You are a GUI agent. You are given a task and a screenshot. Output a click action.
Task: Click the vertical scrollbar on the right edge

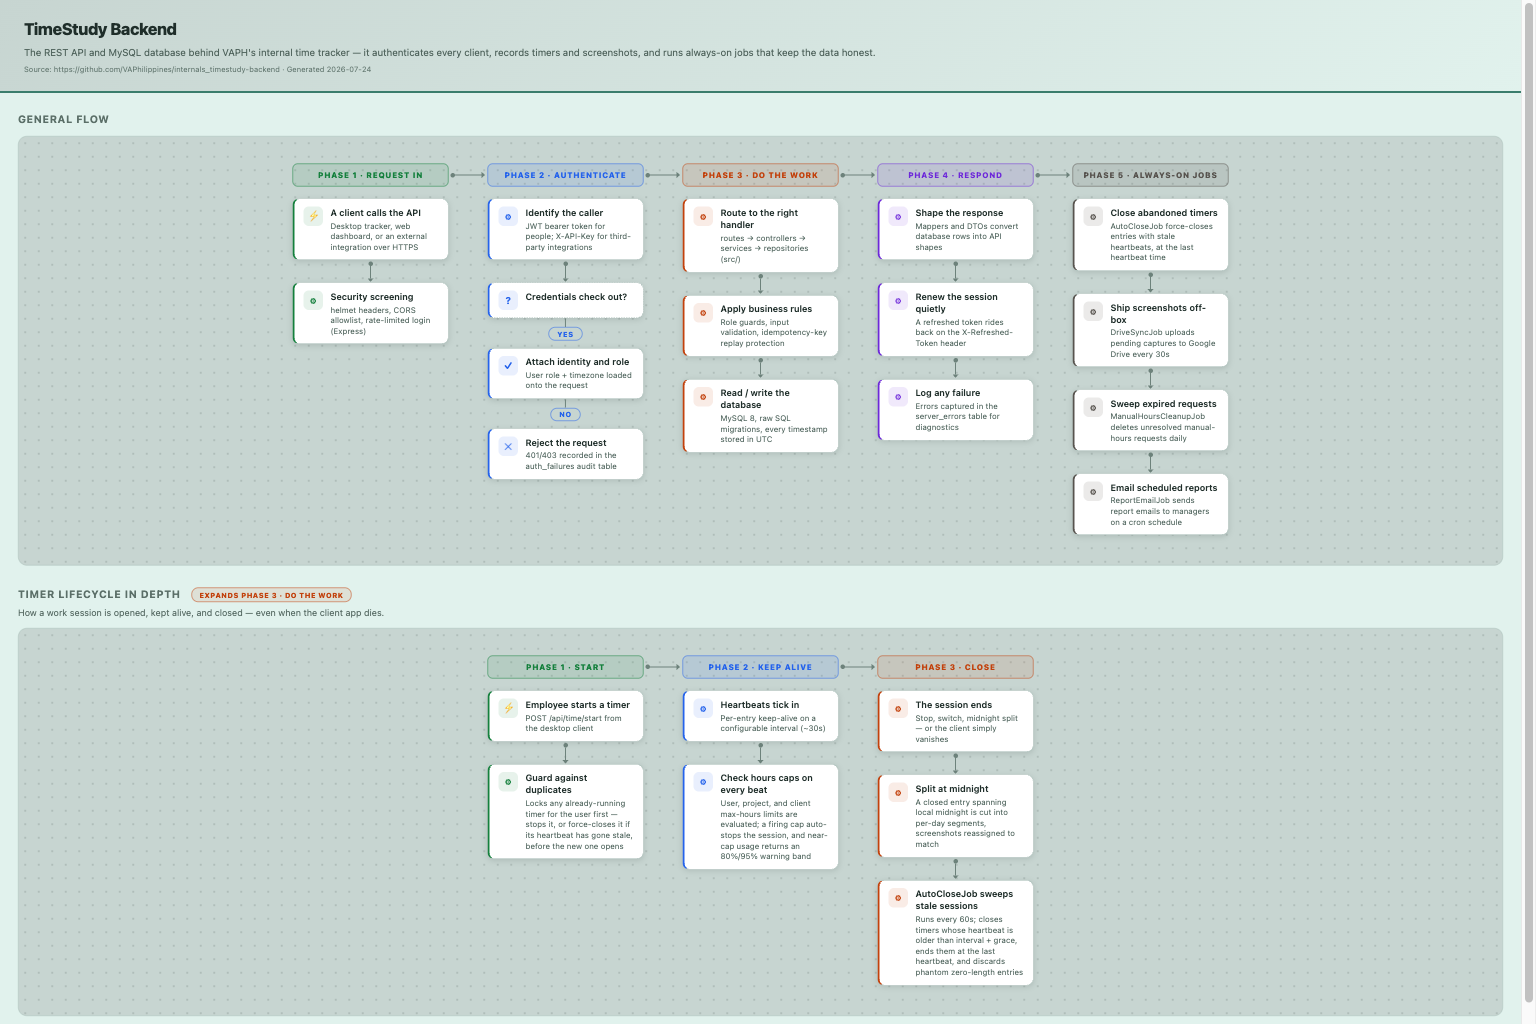(1528, 500)
